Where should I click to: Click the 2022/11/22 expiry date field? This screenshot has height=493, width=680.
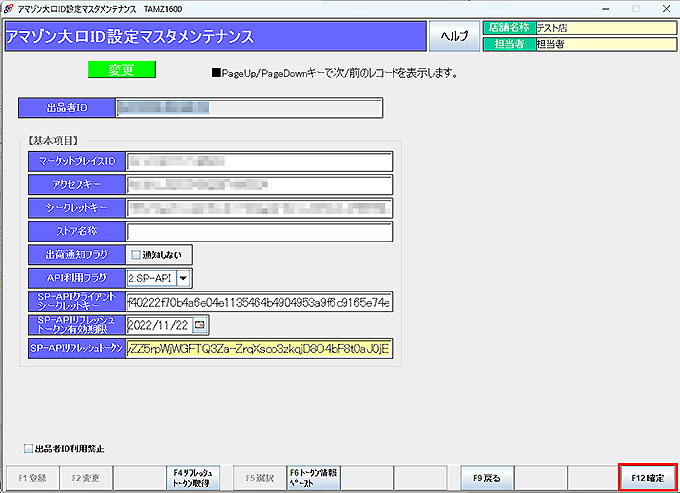[159, 325]
